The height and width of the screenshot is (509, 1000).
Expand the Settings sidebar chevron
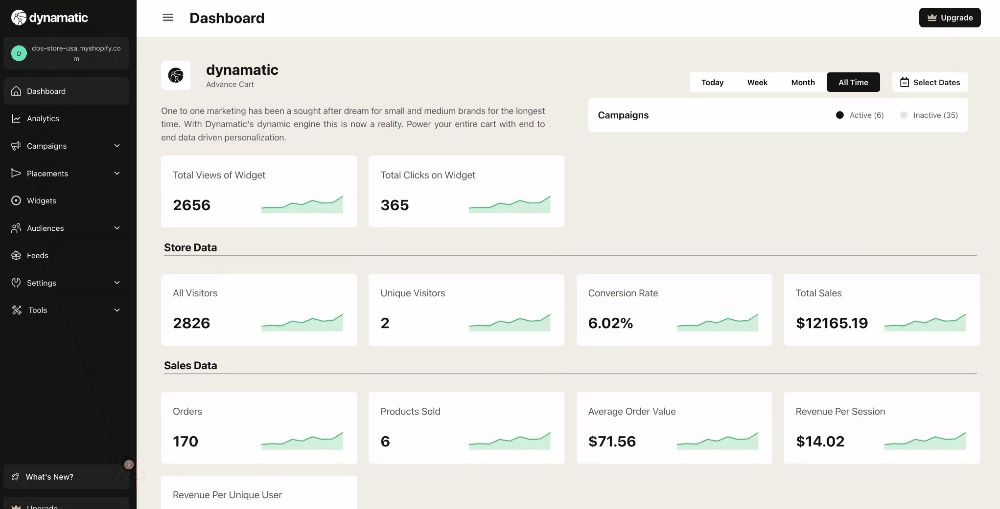coord(117,283)
